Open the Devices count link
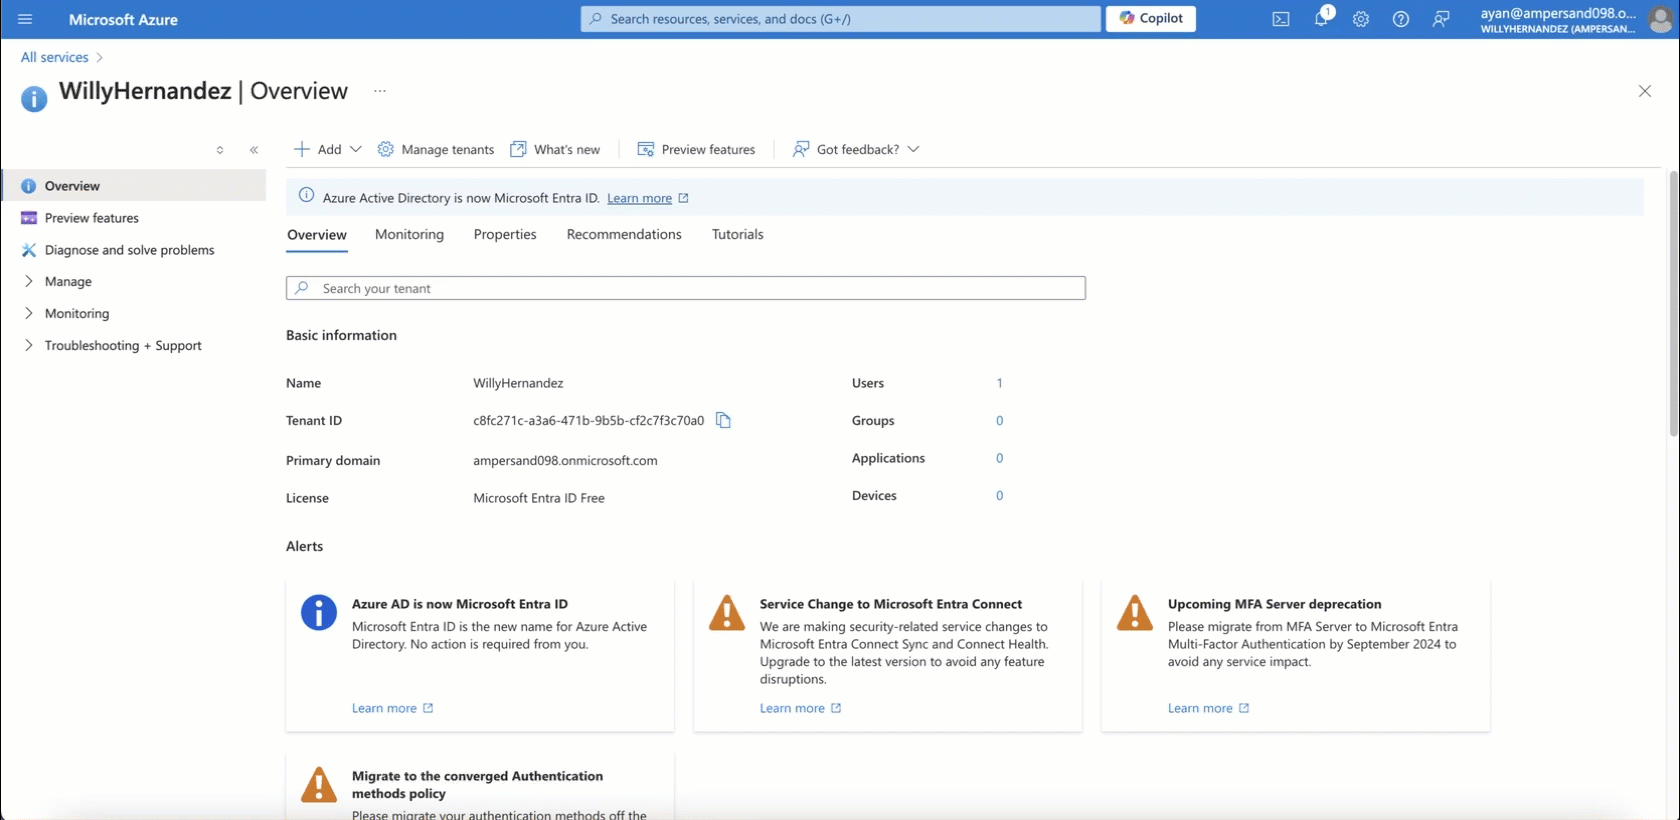Screen dimensions: 1680x820 (x=999, y=496)
